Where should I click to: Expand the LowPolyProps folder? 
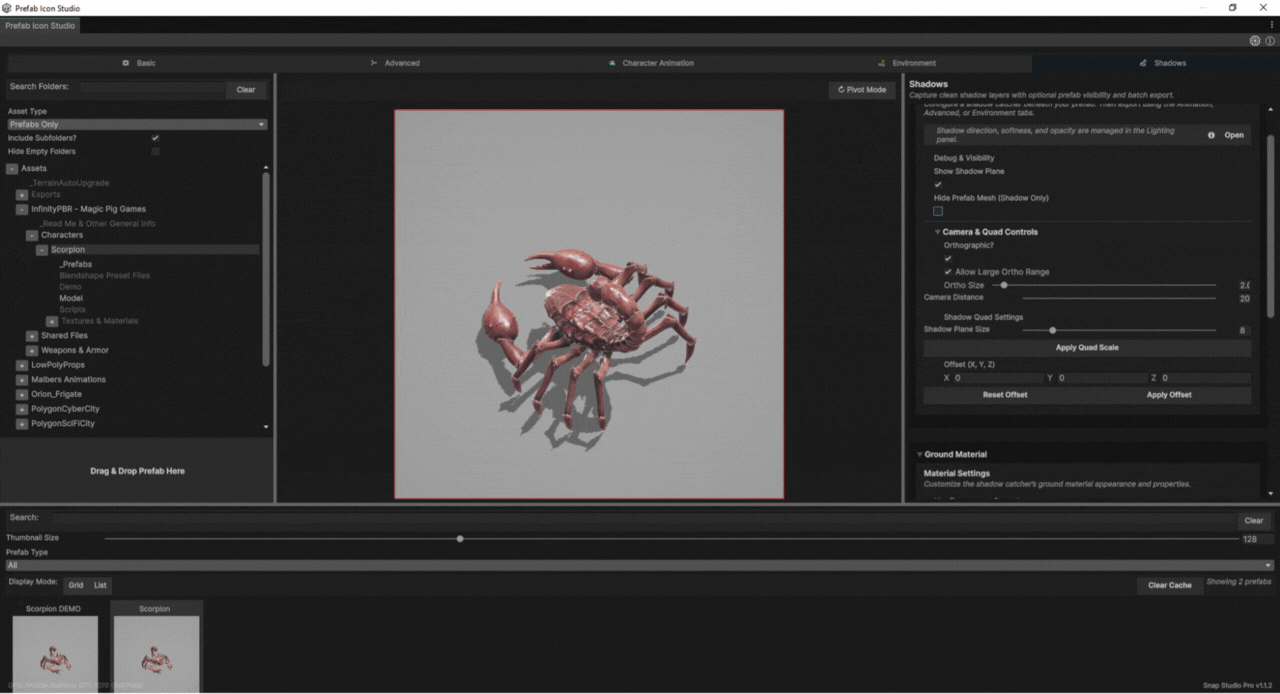click(x=22, y=366)
